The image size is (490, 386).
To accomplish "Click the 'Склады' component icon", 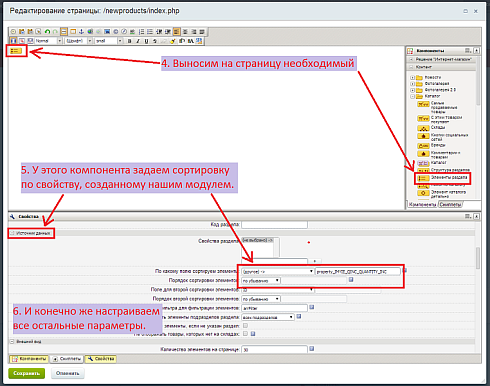I will click(x=423, y=128).
